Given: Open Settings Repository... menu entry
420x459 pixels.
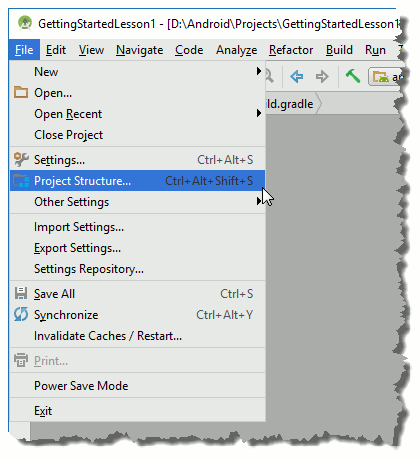Looking at the screenshot, I should click(137, 269).
